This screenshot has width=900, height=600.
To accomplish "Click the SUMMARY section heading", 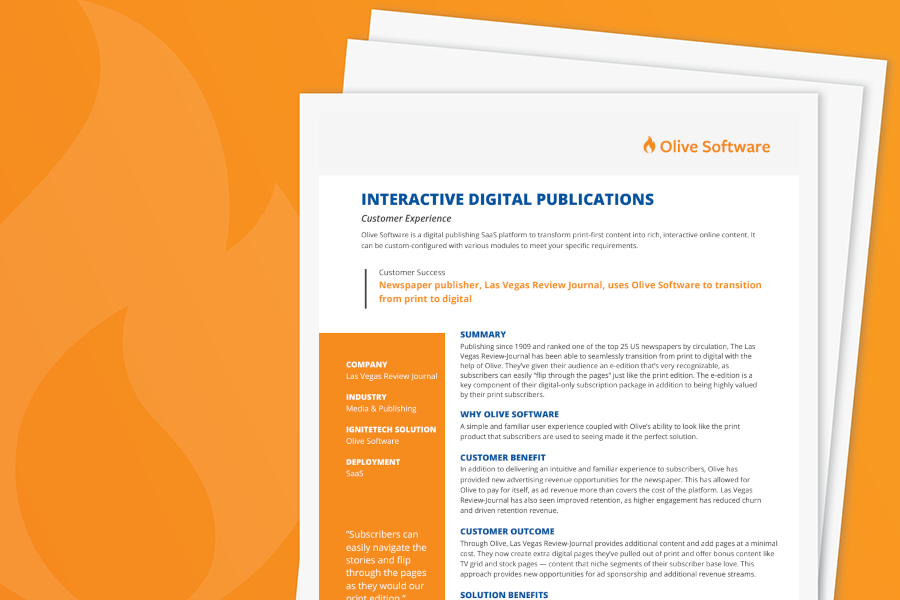I will [x=483, y=334].
